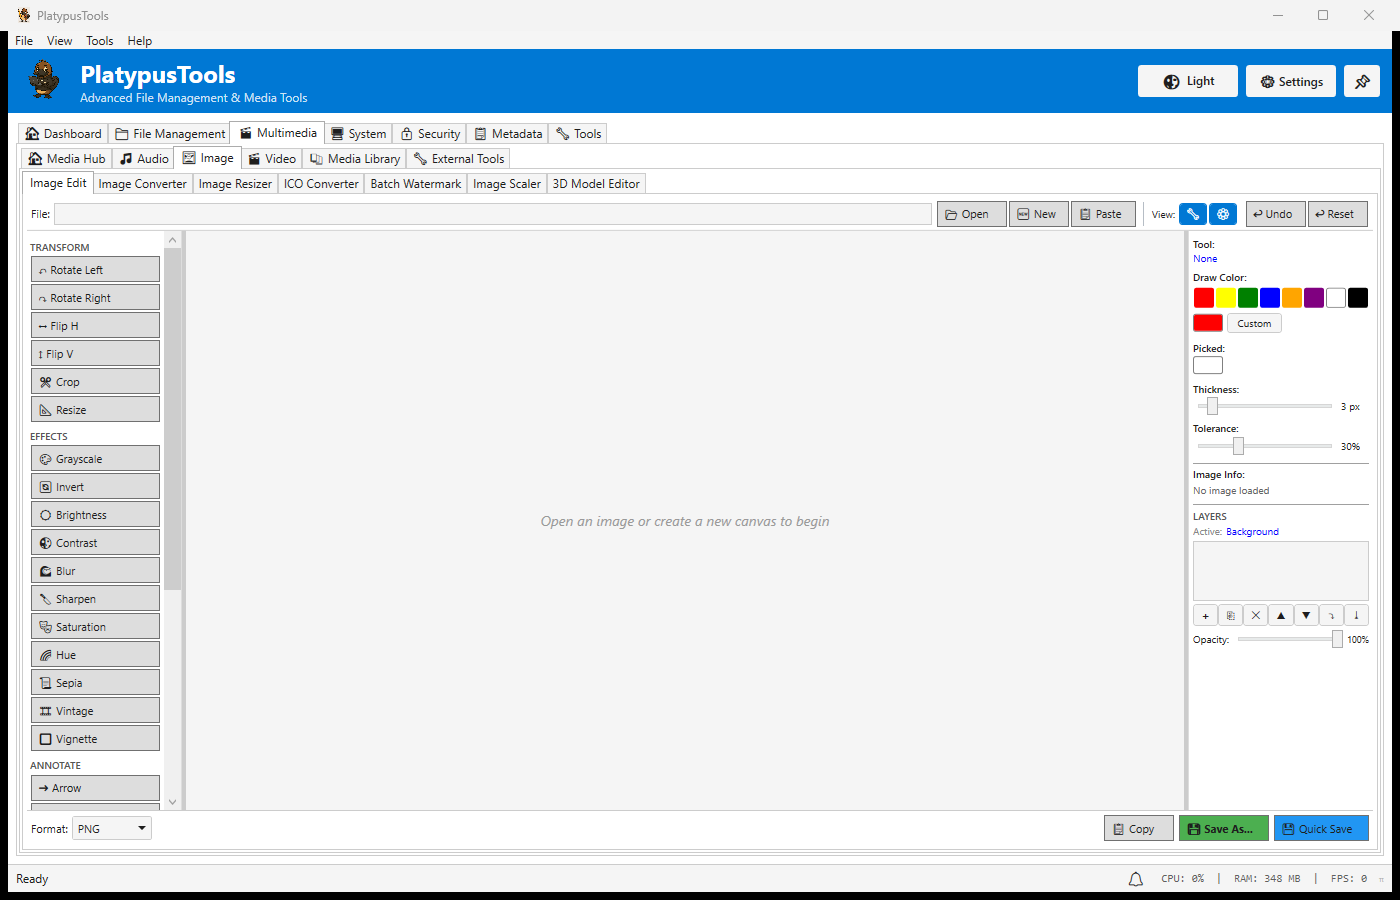The height and width of the screenshot is (900, 1400).
Task: Delete the active layer with the X icon
Action: (x=1255, y=615)
